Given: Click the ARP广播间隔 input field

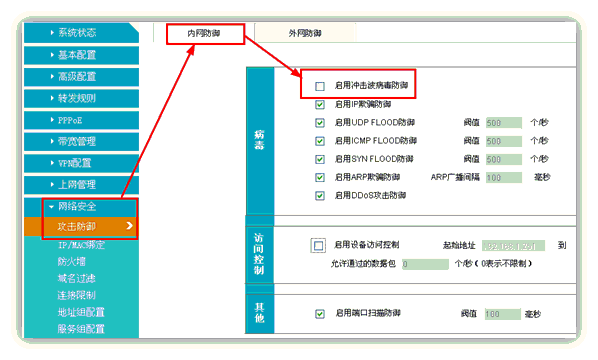Looking at the screenshot, I should tap(504, 177).
